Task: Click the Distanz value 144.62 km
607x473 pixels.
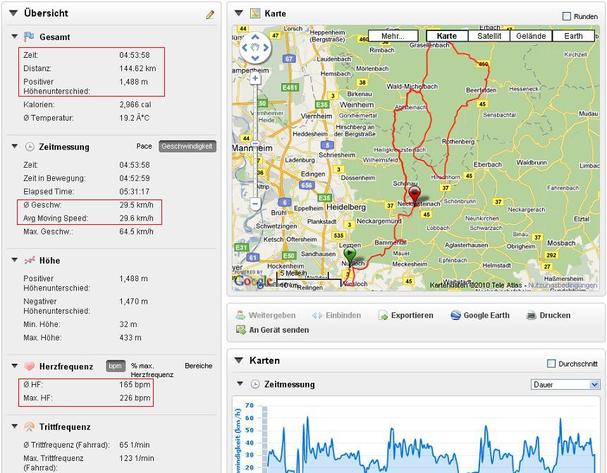Action: tap(138, 69)
